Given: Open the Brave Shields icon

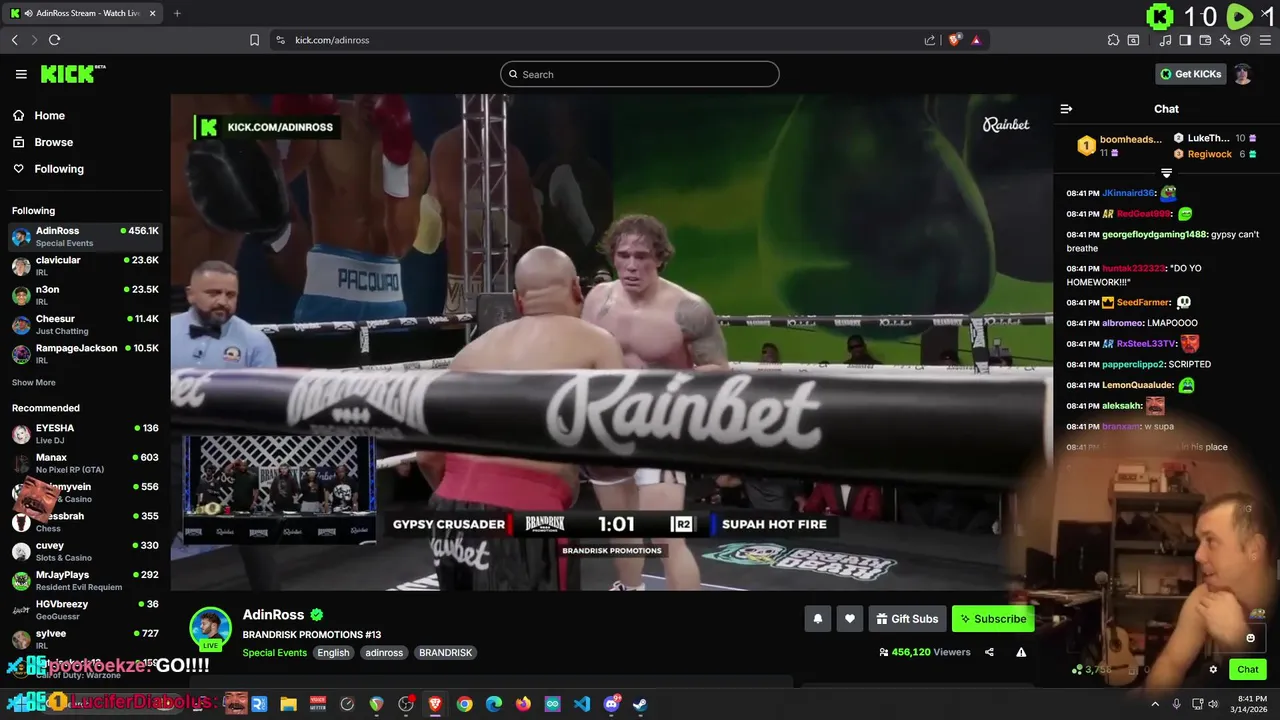Looking at the screenshot, I should click(x=954, y=40).
